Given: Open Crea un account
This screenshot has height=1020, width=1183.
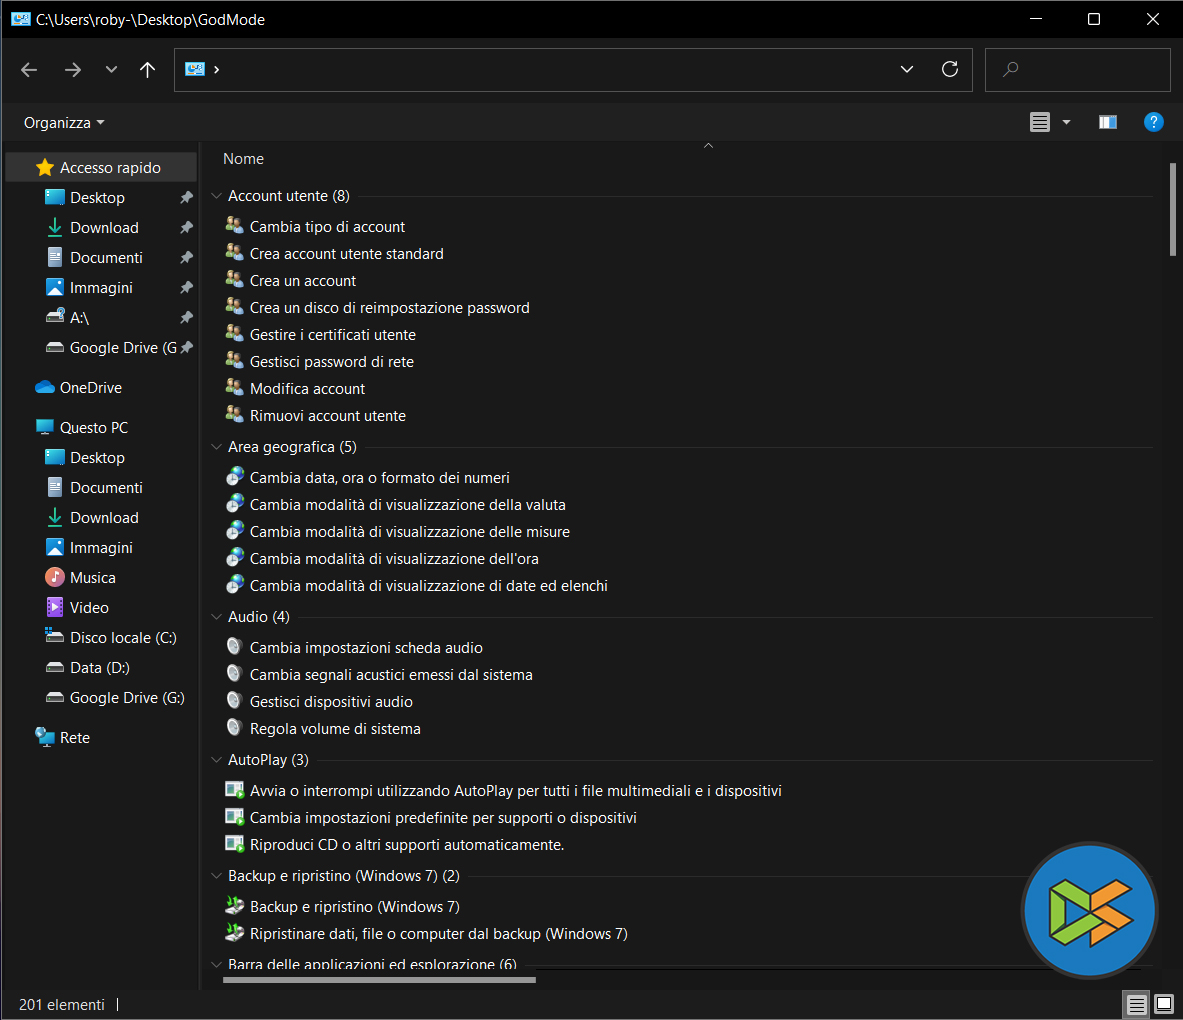Looking at the screenshot, I should (x=302, y=281).
